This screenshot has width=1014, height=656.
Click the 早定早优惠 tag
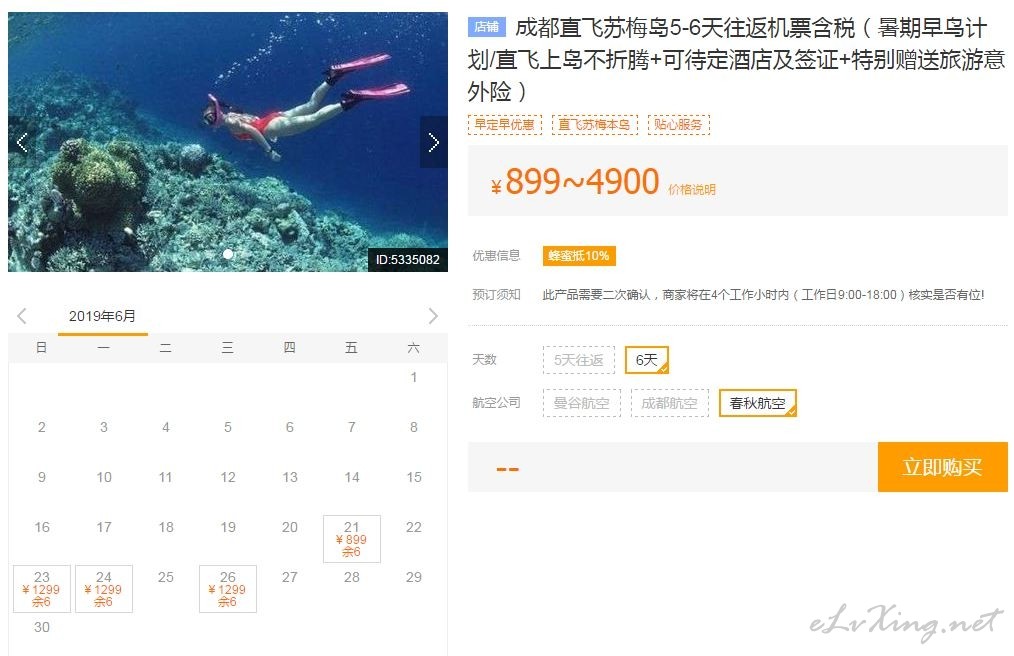pos(504,124)
